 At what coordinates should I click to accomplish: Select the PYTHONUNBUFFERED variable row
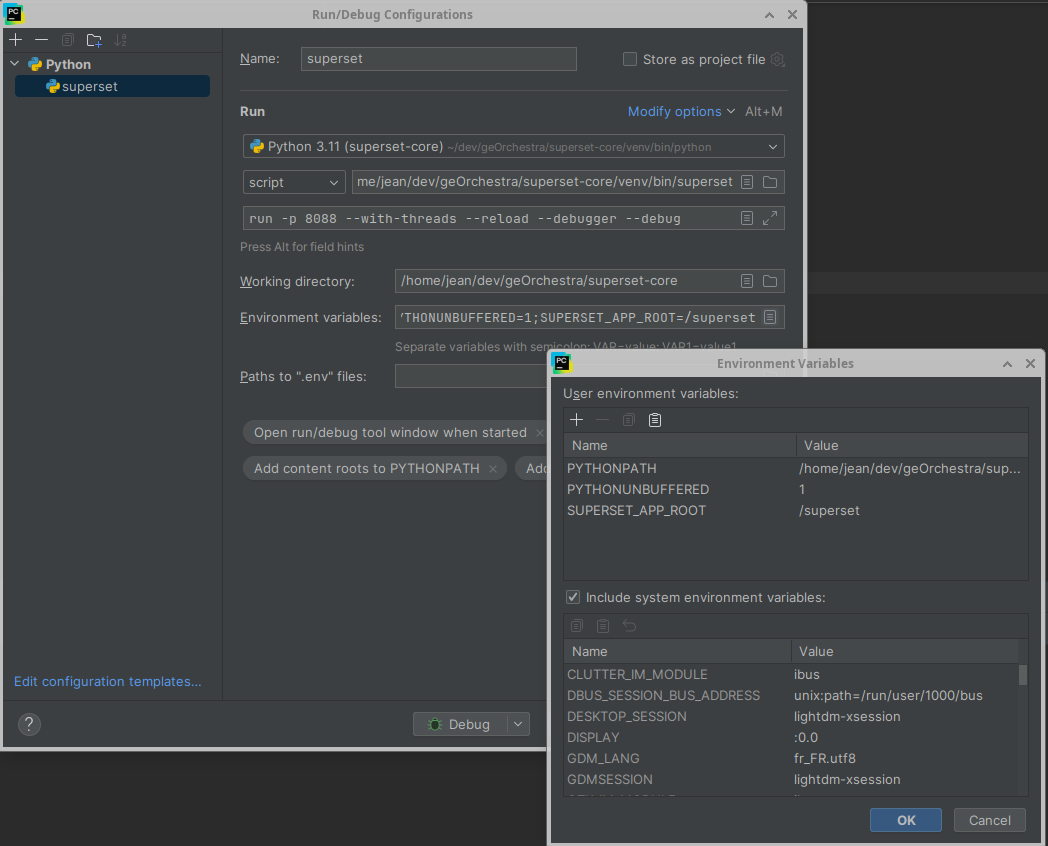click(x=795, y=490)
